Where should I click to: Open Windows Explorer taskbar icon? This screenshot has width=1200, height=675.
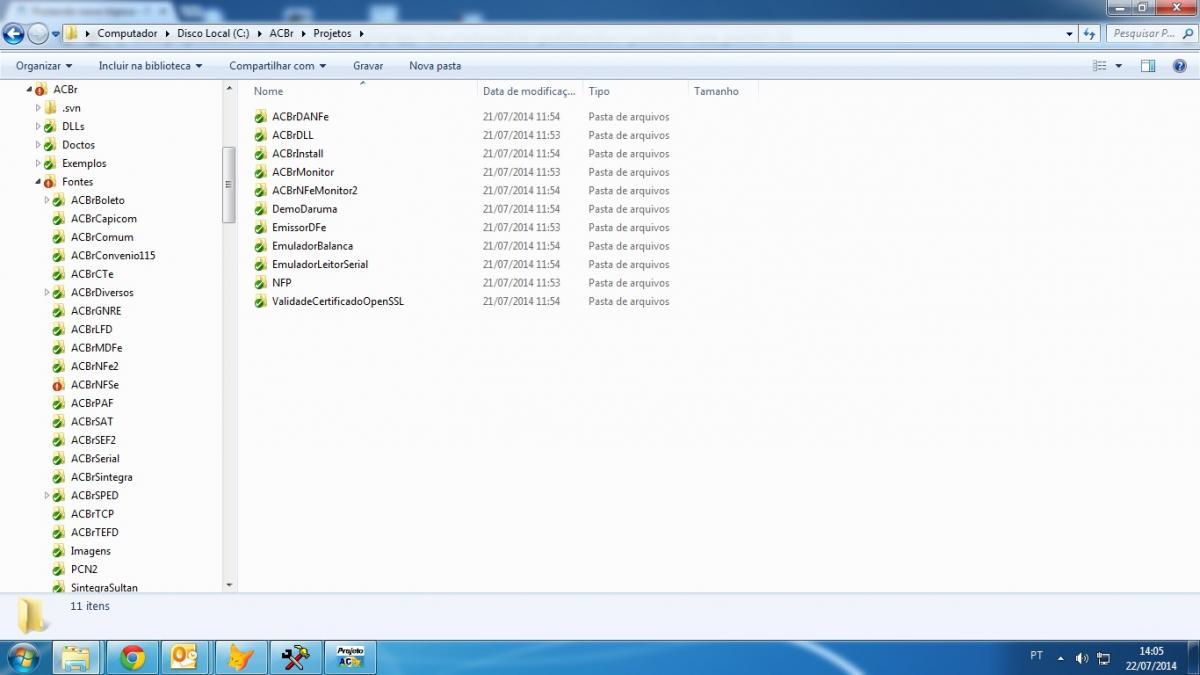tap(76, 657)
